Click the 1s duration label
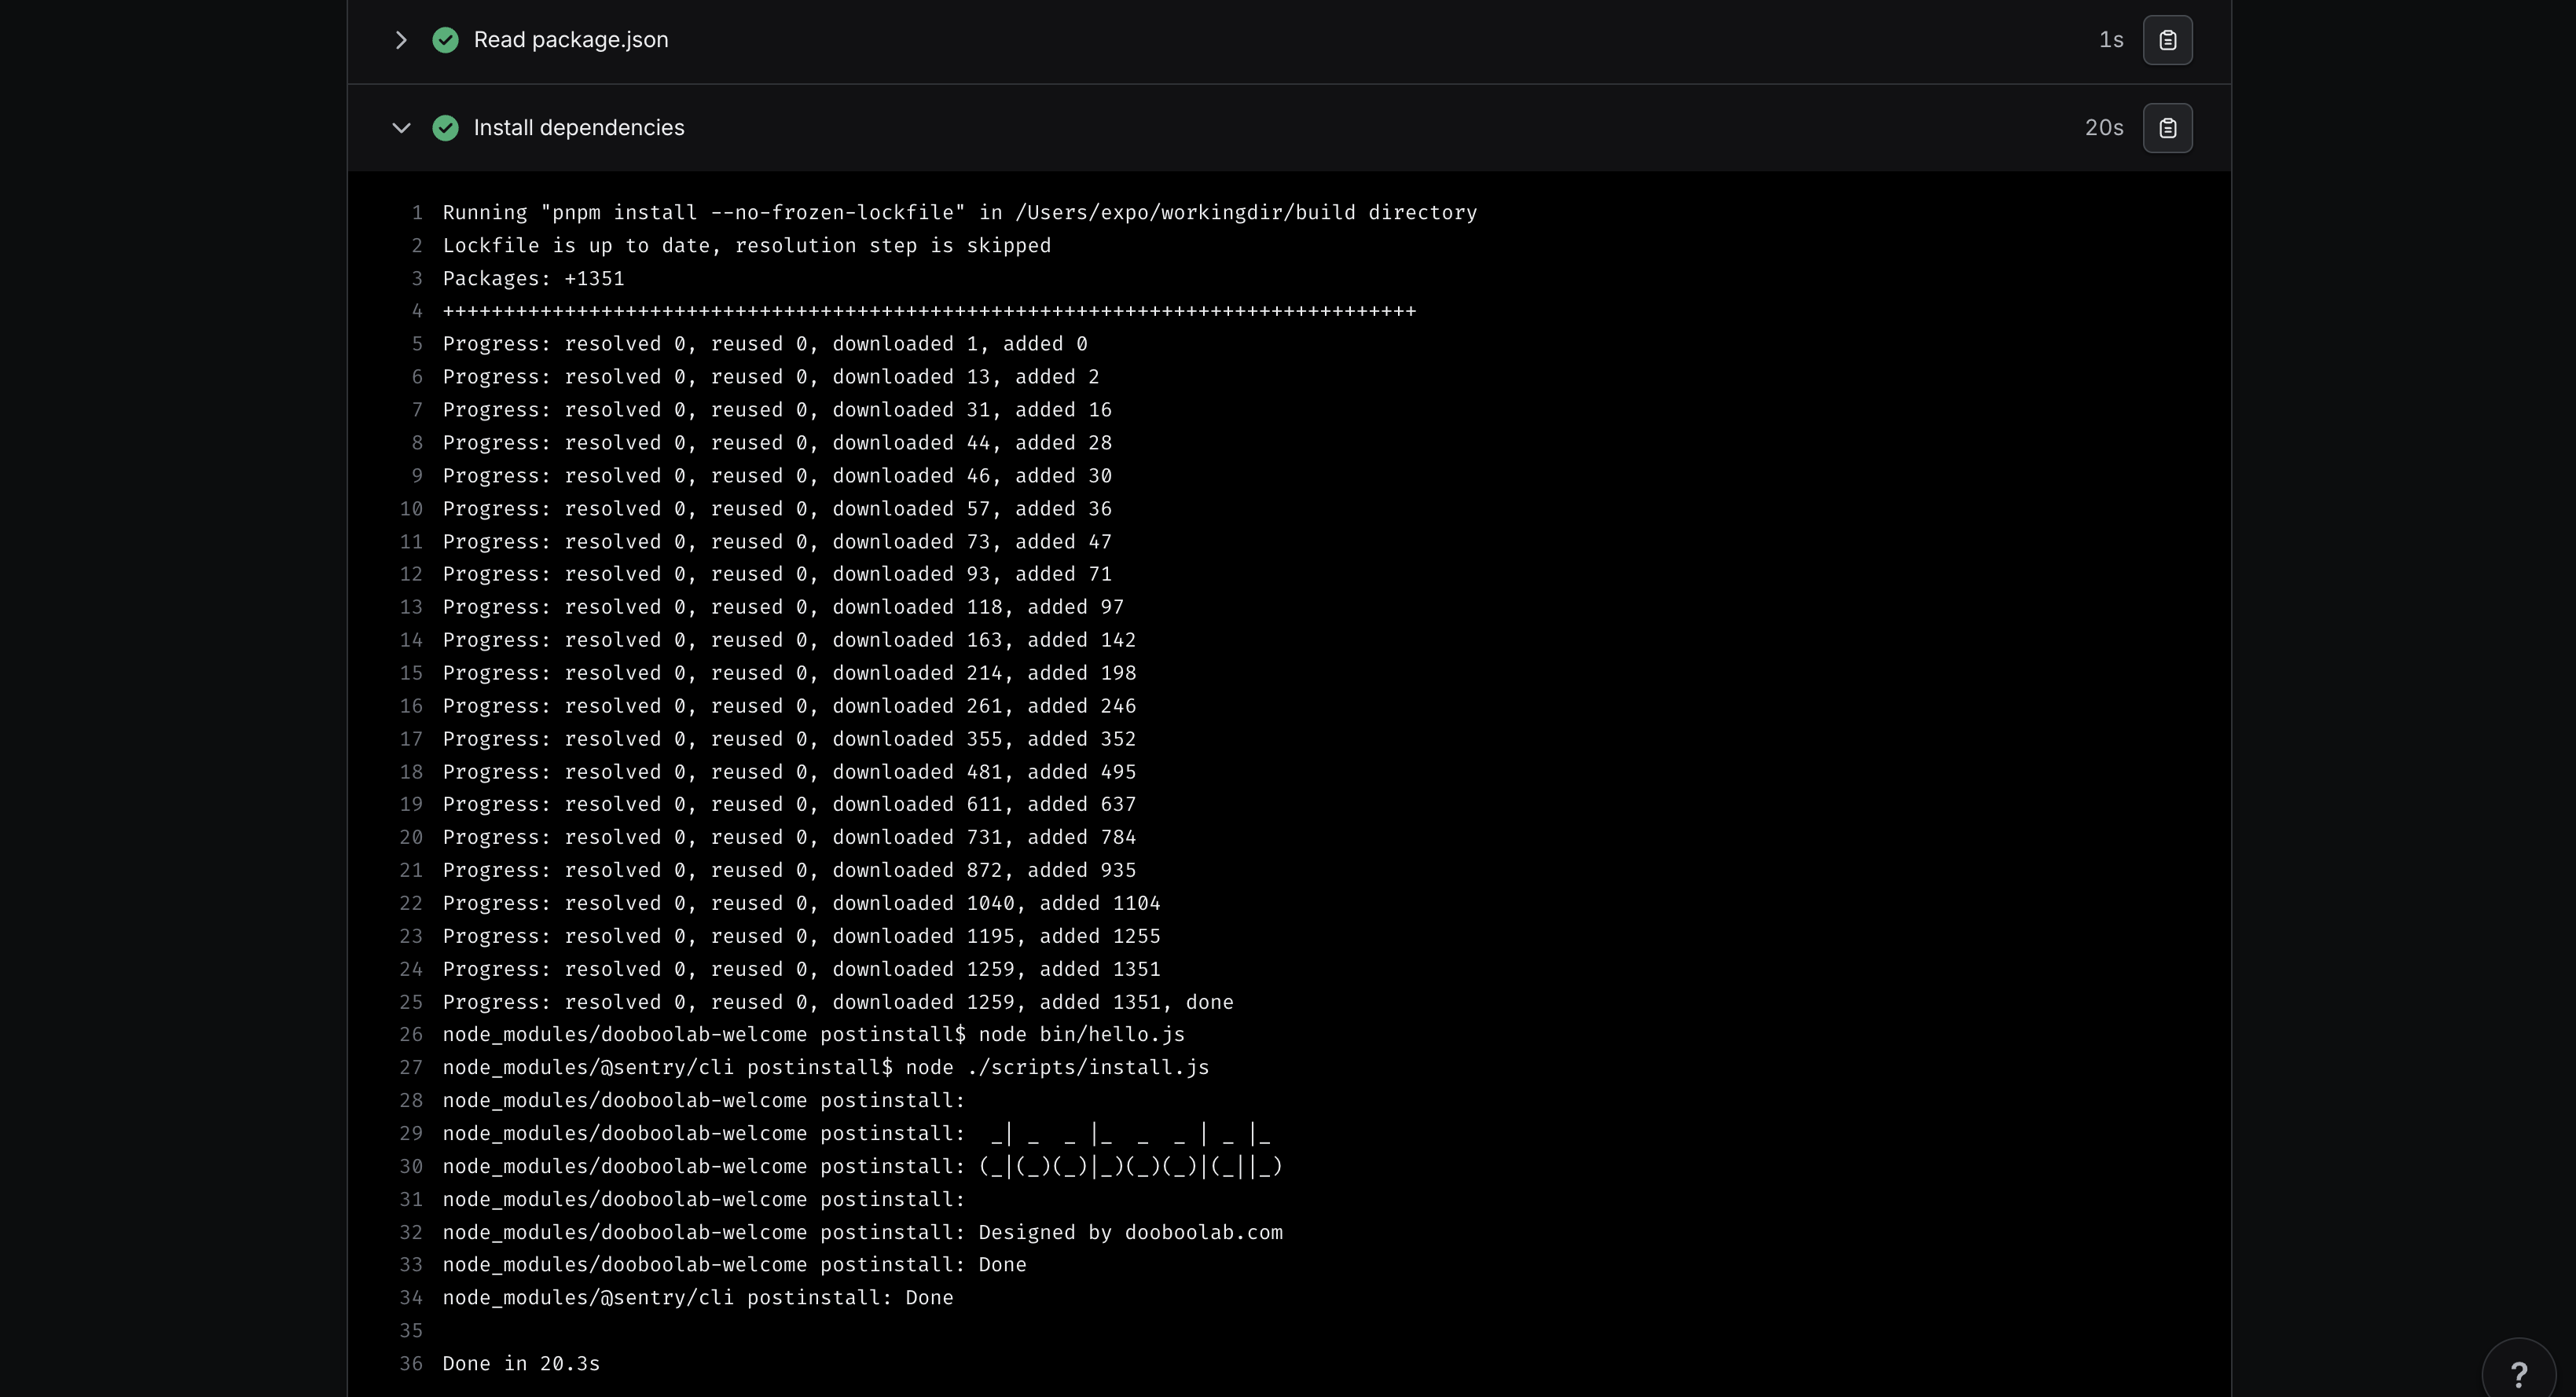The height and width of the screenshot is (1397, 2576). [2110, 40]
